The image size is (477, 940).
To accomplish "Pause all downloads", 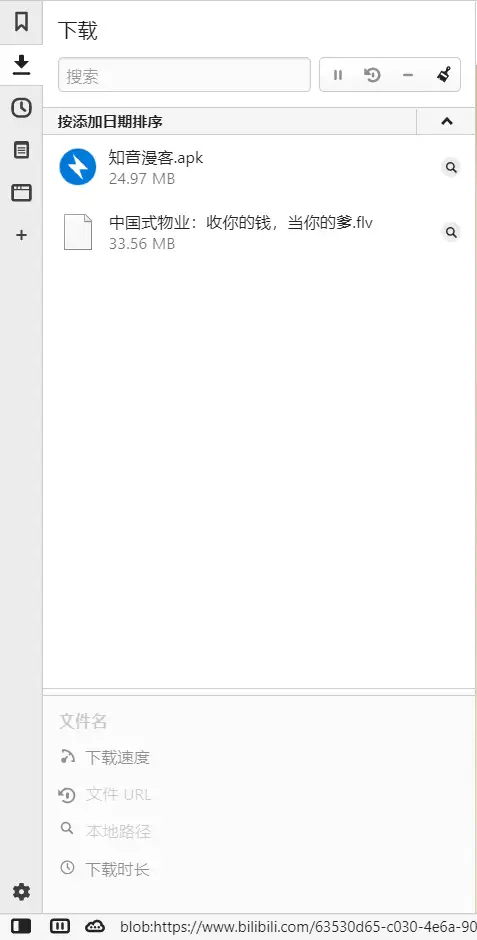I will coord(338,75).
